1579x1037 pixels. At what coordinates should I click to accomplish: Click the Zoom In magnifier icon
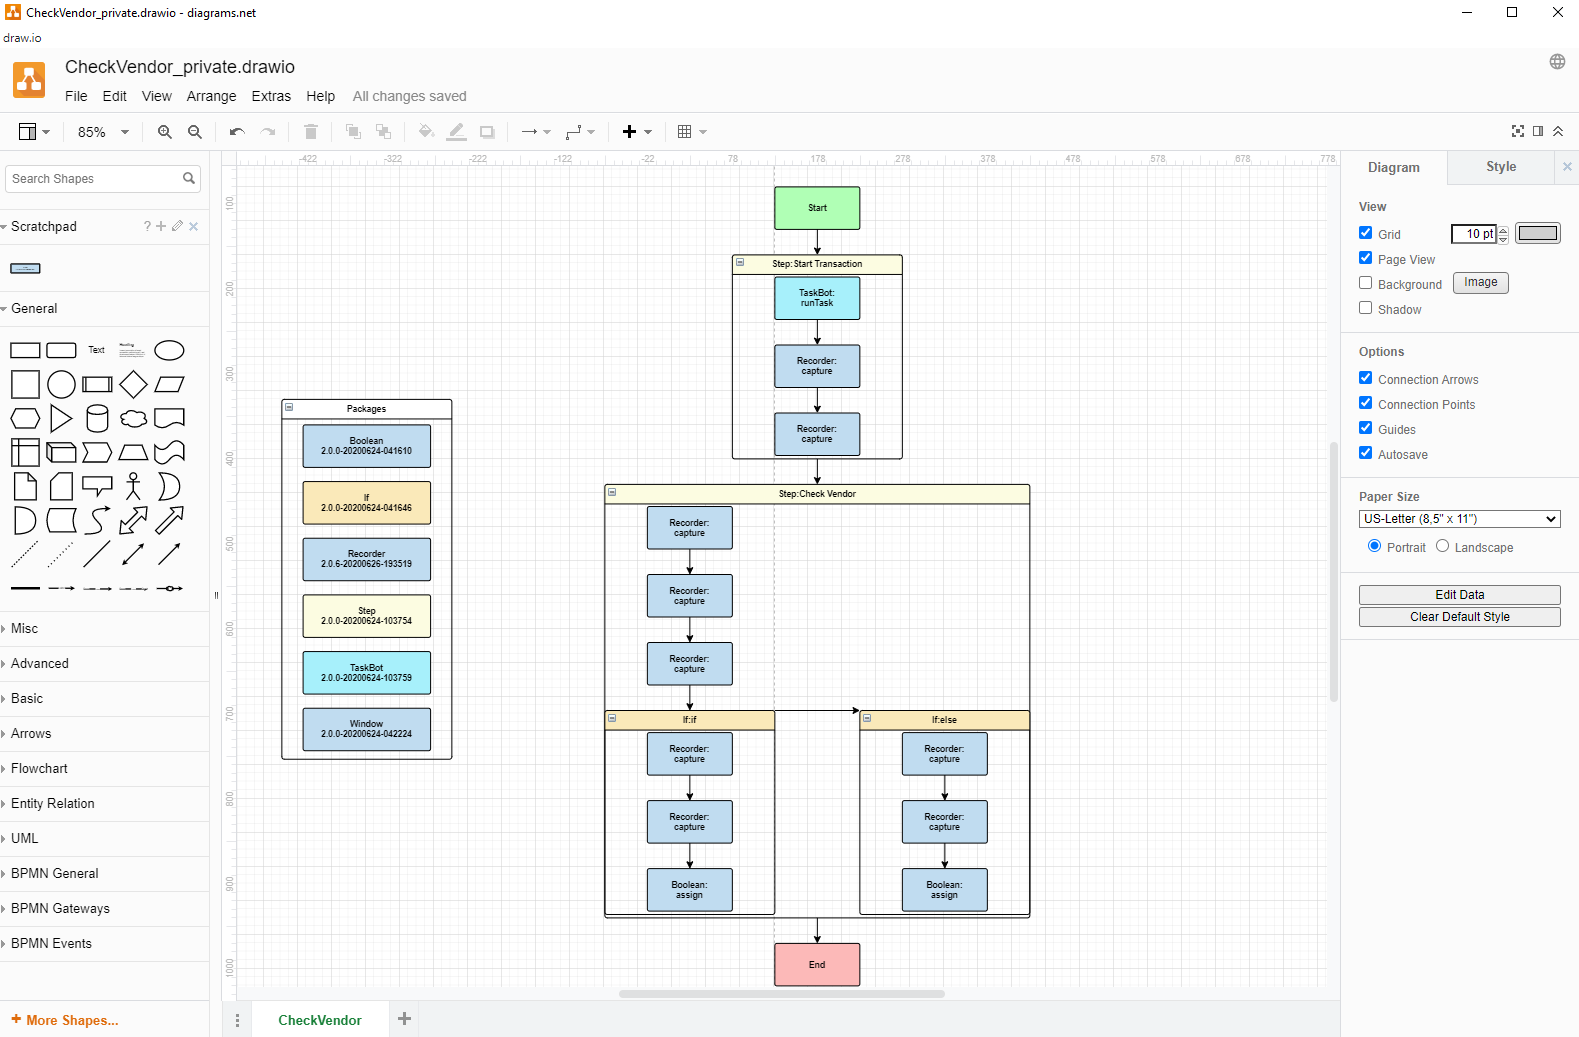coord(165,132)
